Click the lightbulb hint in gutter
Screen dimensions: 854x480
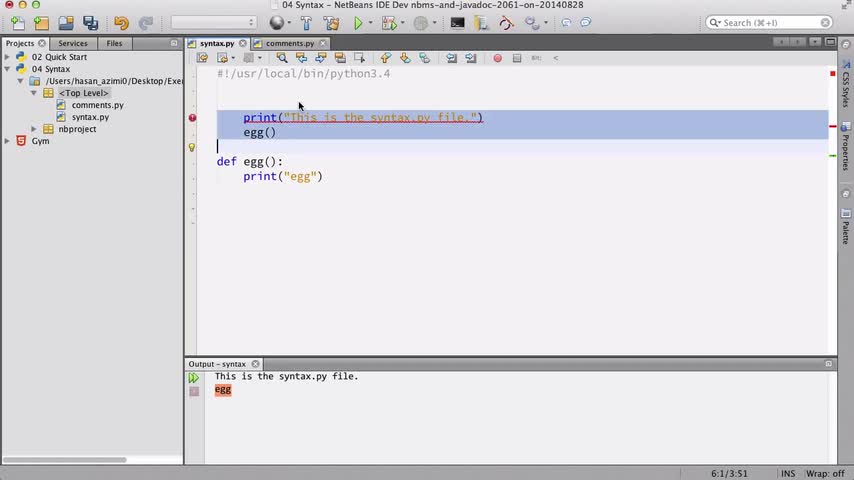click(192, 147)
